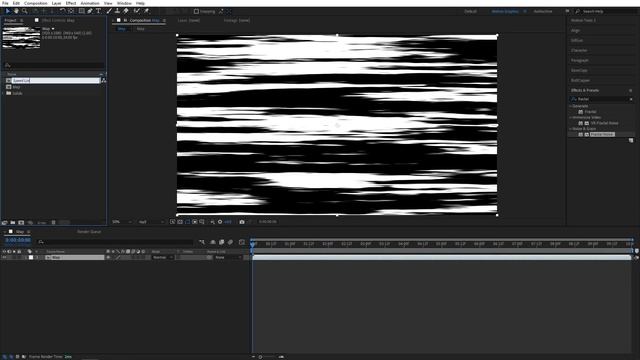Select the Type tool
The image size is (640, 360).
point(98,11)
